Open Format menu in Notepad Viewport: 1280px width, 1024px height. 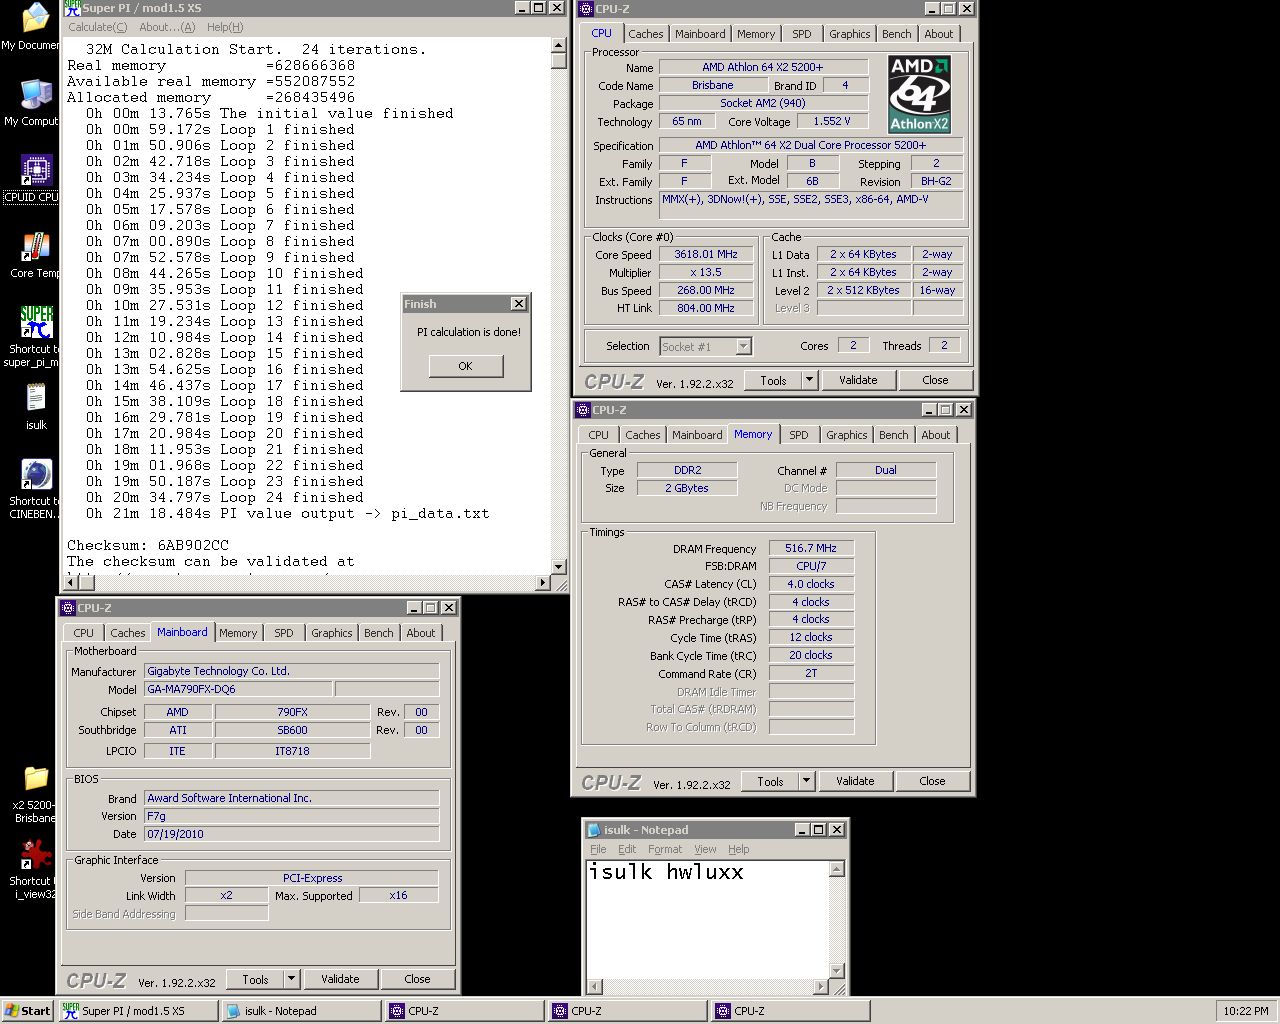(665, 849)
